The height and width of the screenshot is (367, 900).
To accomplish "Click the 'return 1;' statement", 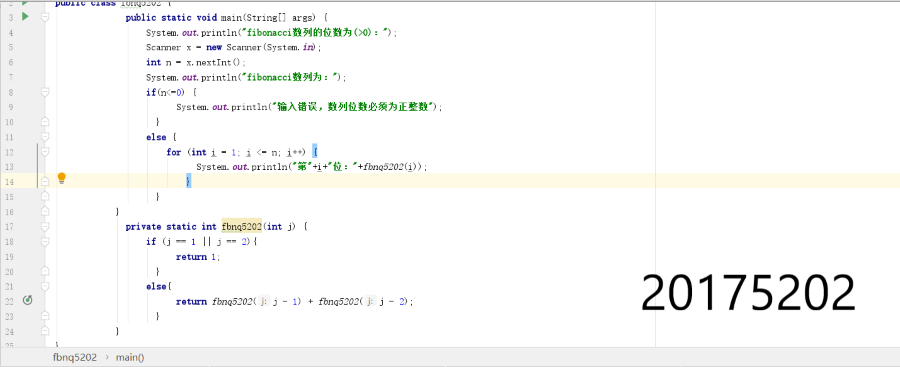I will (197, 256).
